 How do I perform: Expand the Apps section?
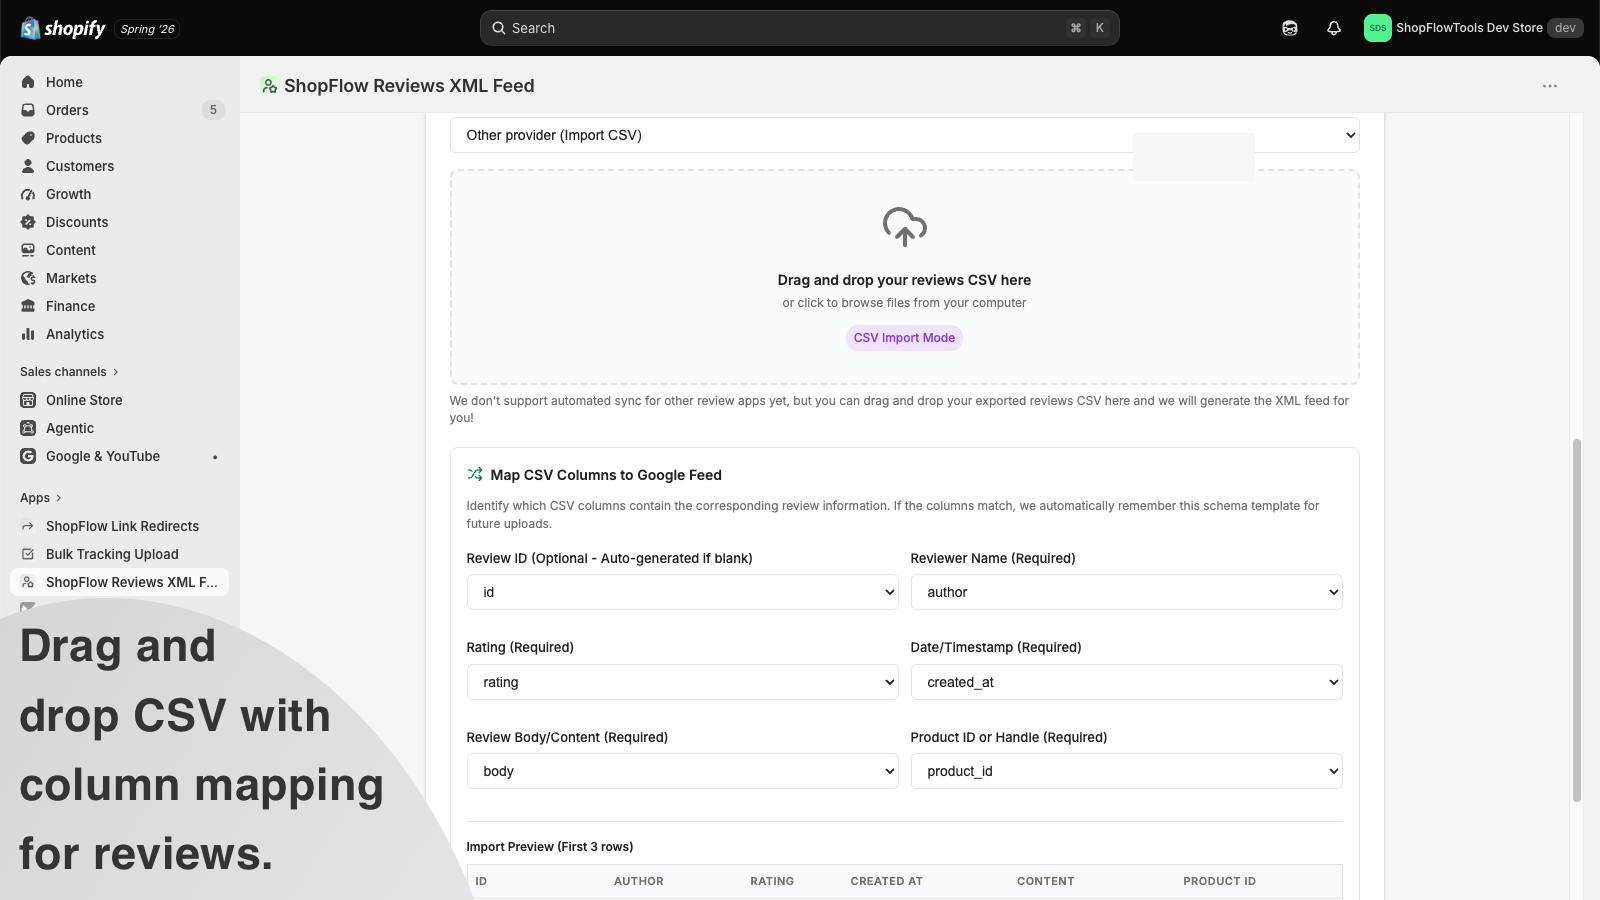(x=41, y=498)
